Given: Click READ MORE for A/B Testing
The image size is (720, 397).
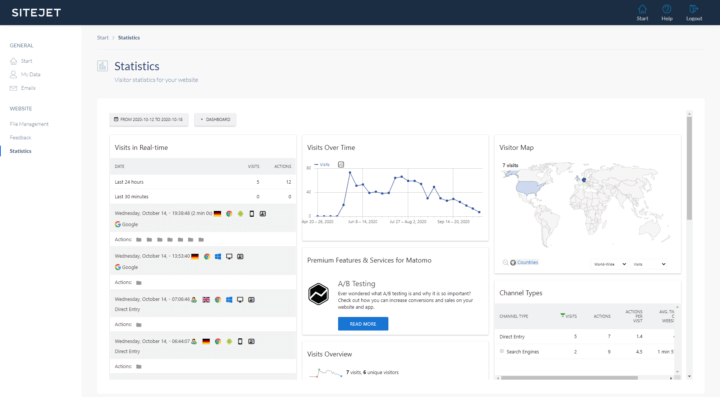Looking at the screenshot, I should click(x=363, y=324).
